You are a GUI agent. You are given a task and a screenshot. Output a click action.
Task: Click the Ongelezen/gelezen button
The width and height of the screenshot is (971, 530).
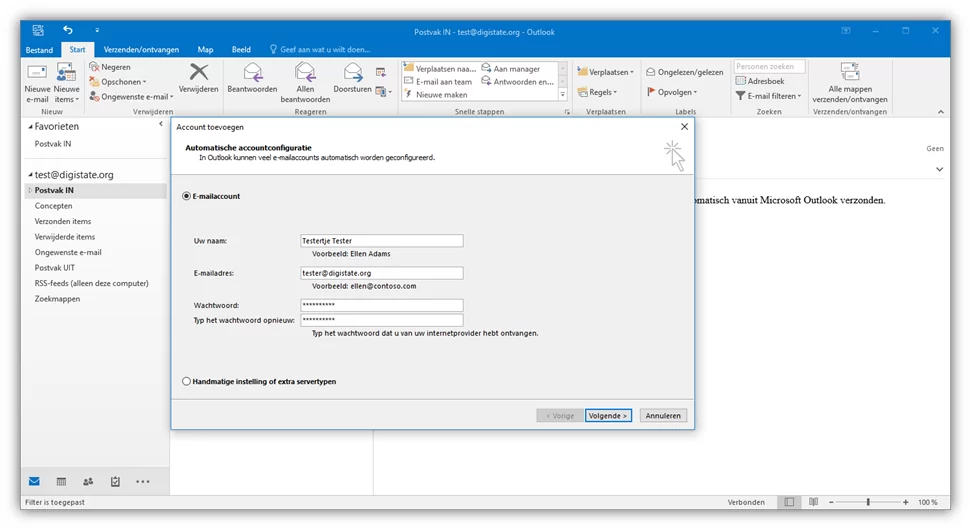[x=684, y=72]
